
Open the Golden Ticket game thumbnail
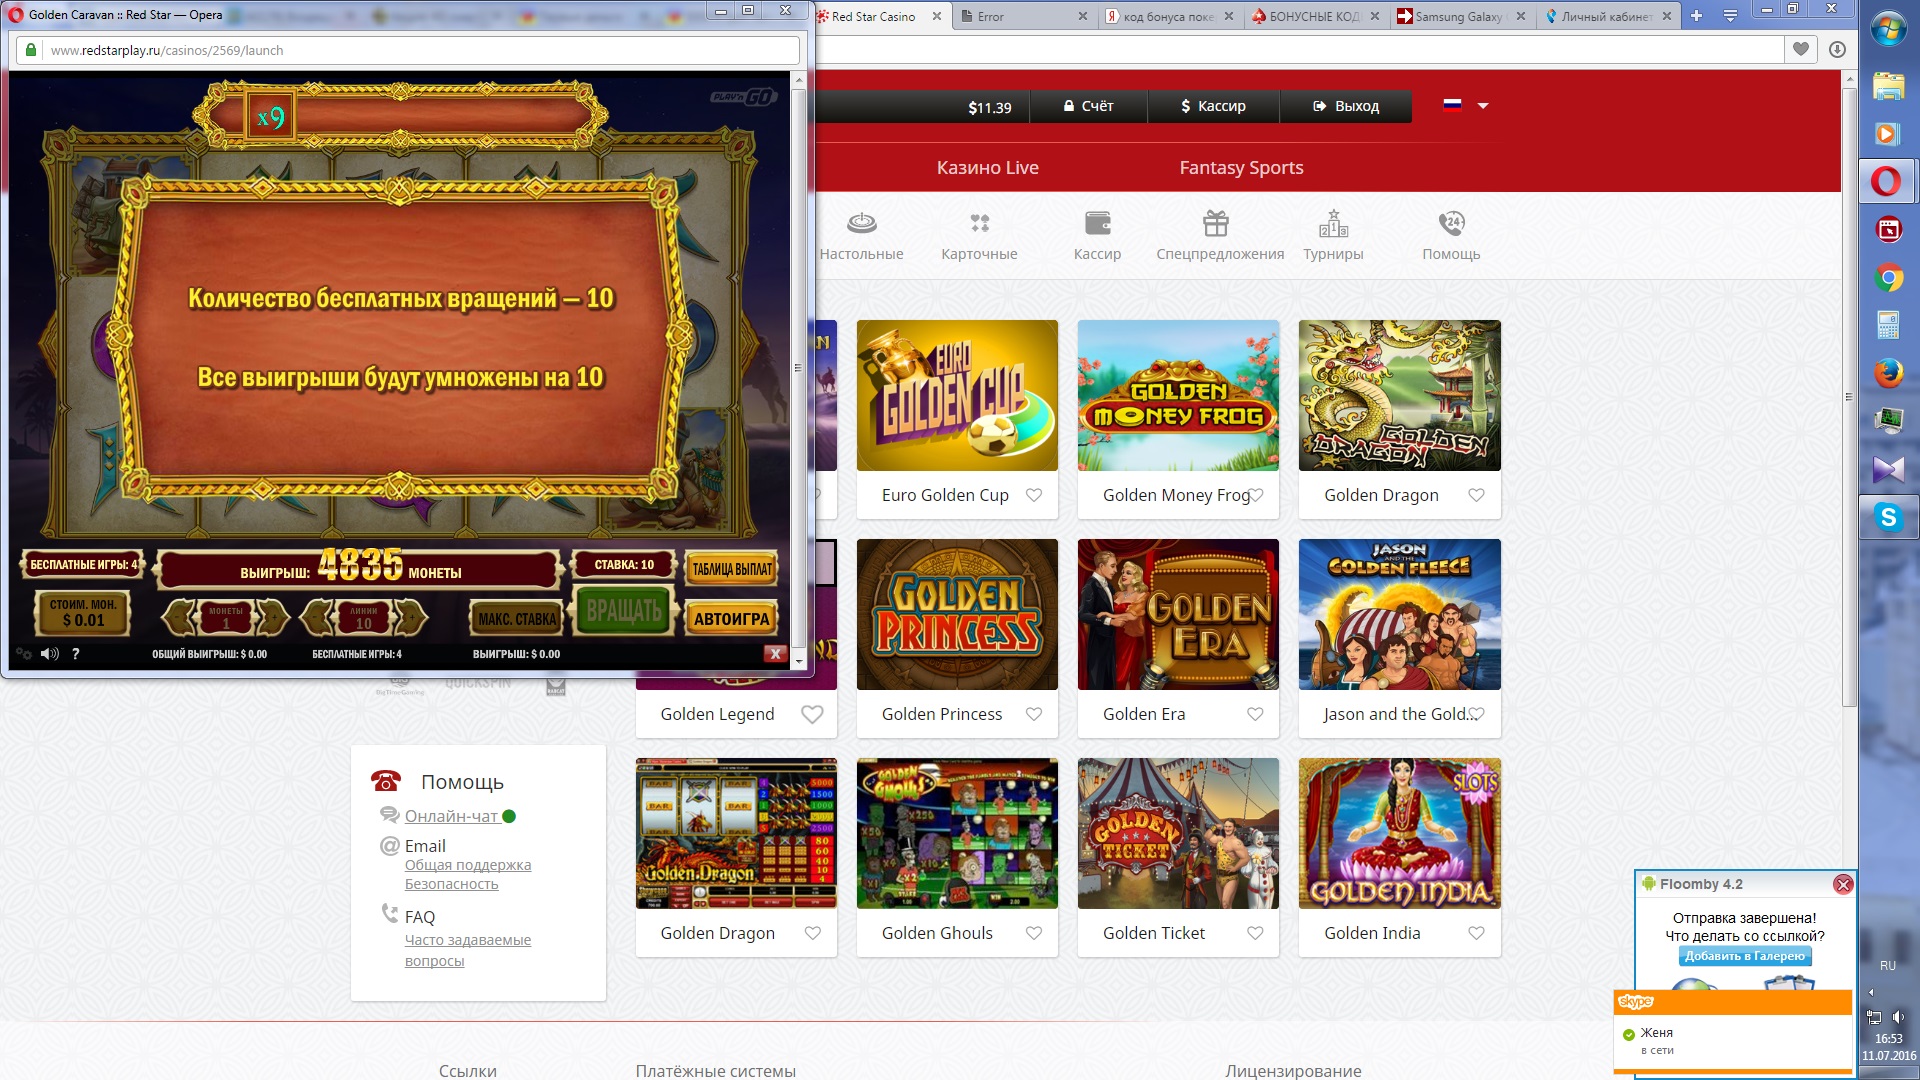(1178, 833)
